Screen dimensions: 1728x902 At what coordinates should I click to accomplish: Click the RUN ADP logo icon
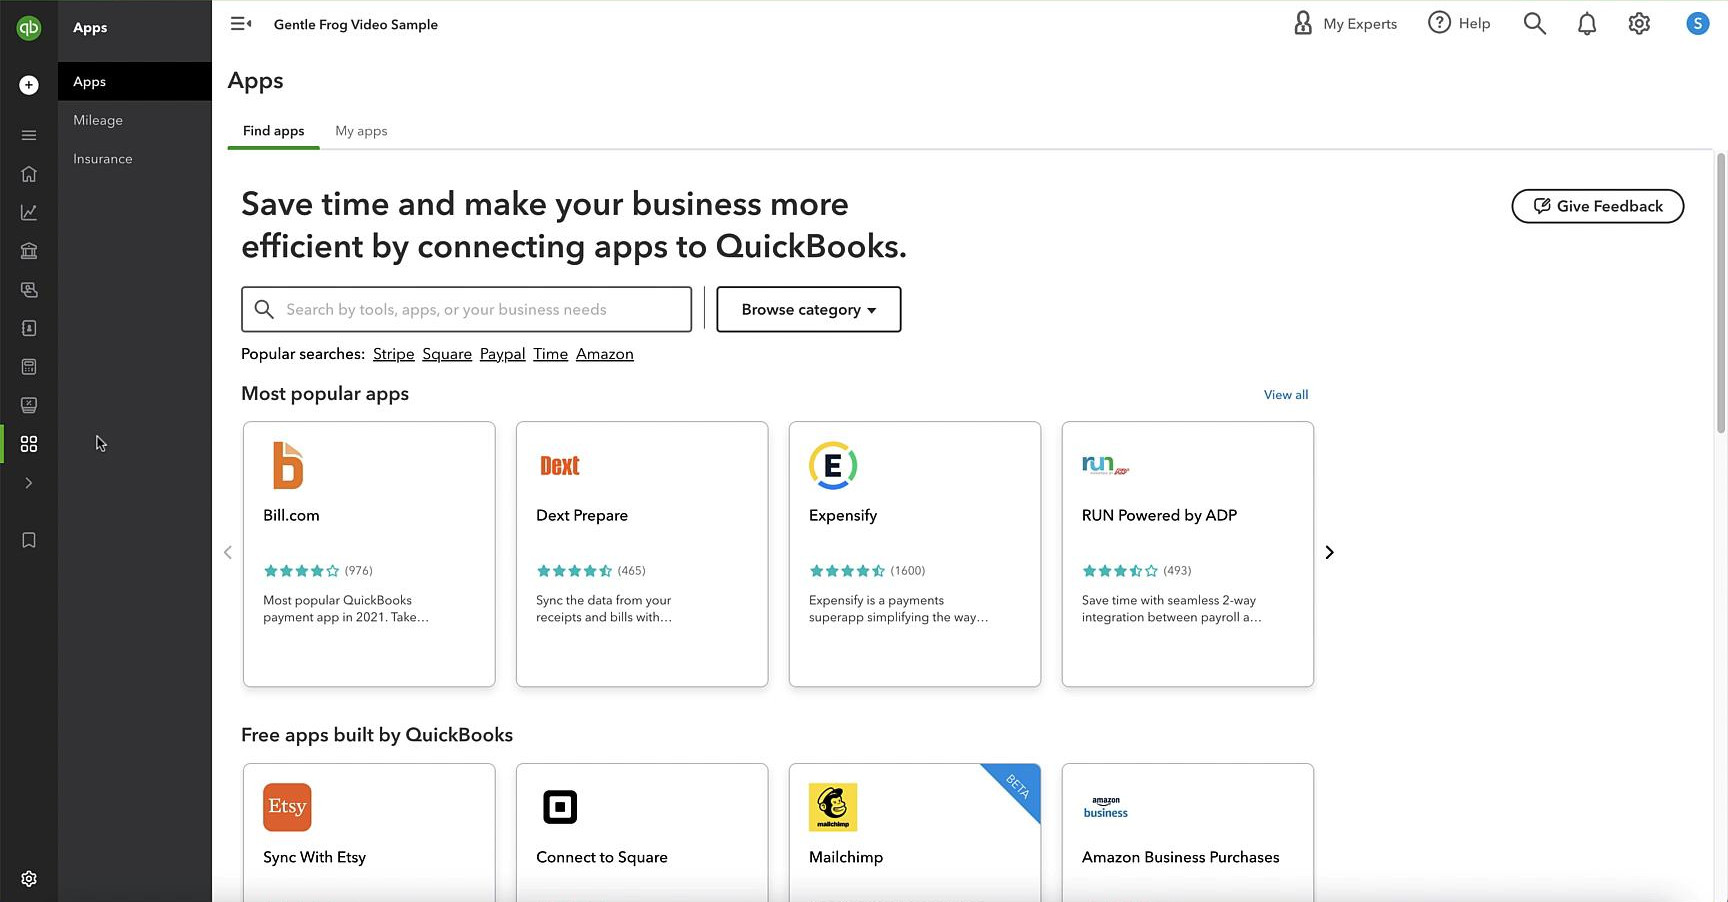pyautogui.click(x=1106, y=465)
